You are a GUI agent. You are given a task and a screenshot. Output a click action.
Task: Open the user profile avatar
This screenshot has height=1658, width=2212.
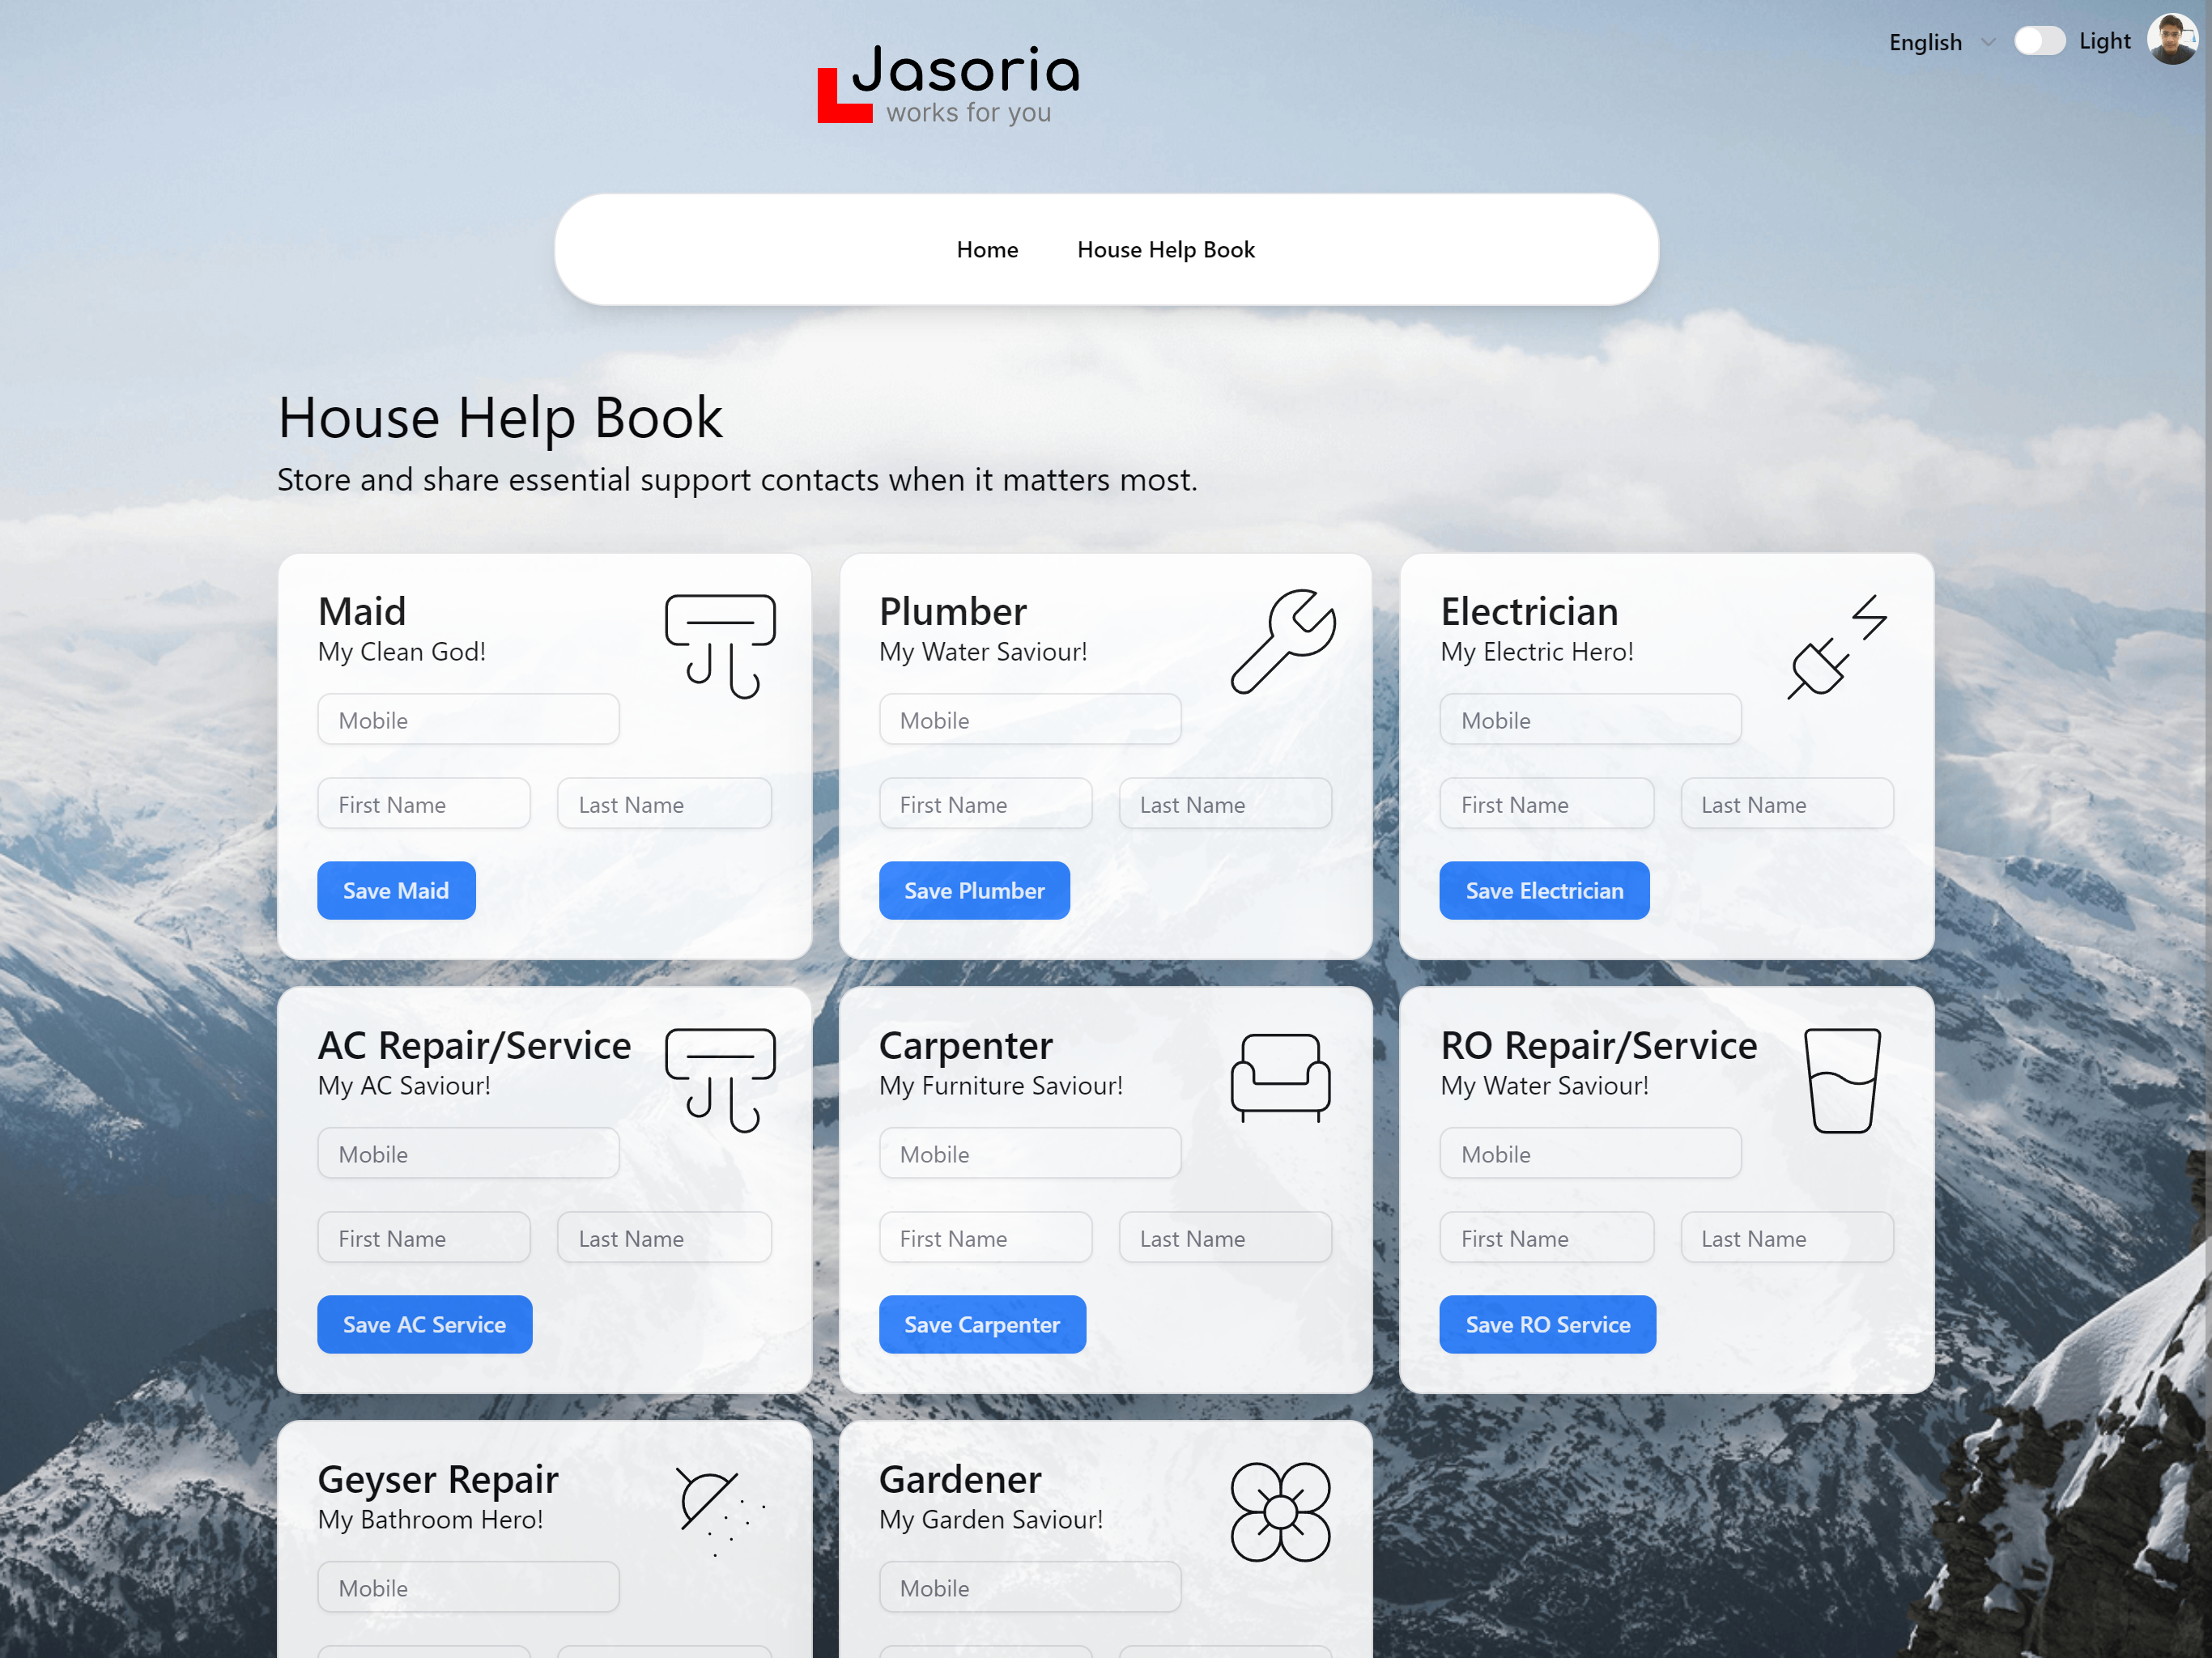[x=2172, y=40]
